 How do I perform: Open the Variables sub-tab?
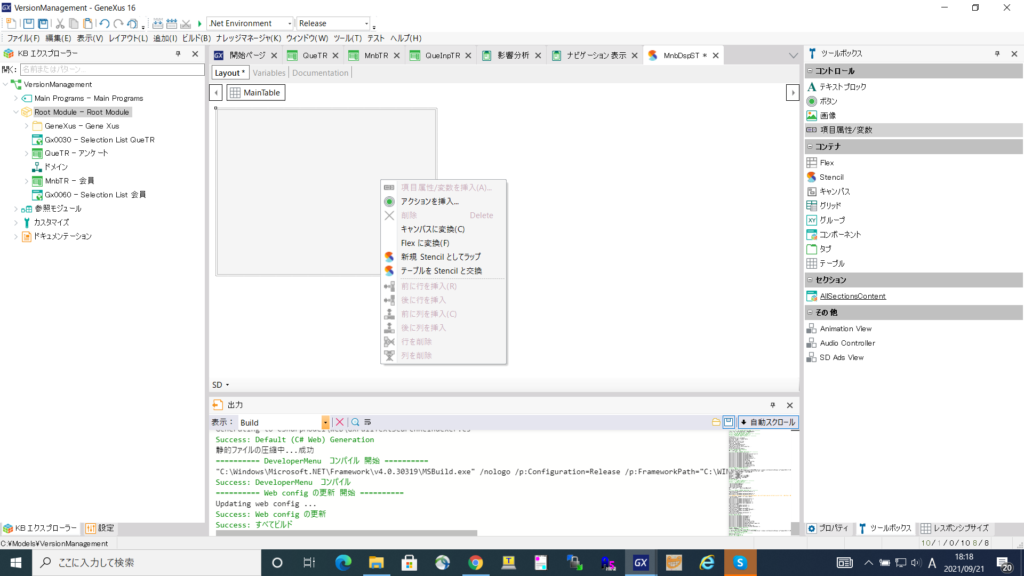pyautogui.click(x=269, y=73)
